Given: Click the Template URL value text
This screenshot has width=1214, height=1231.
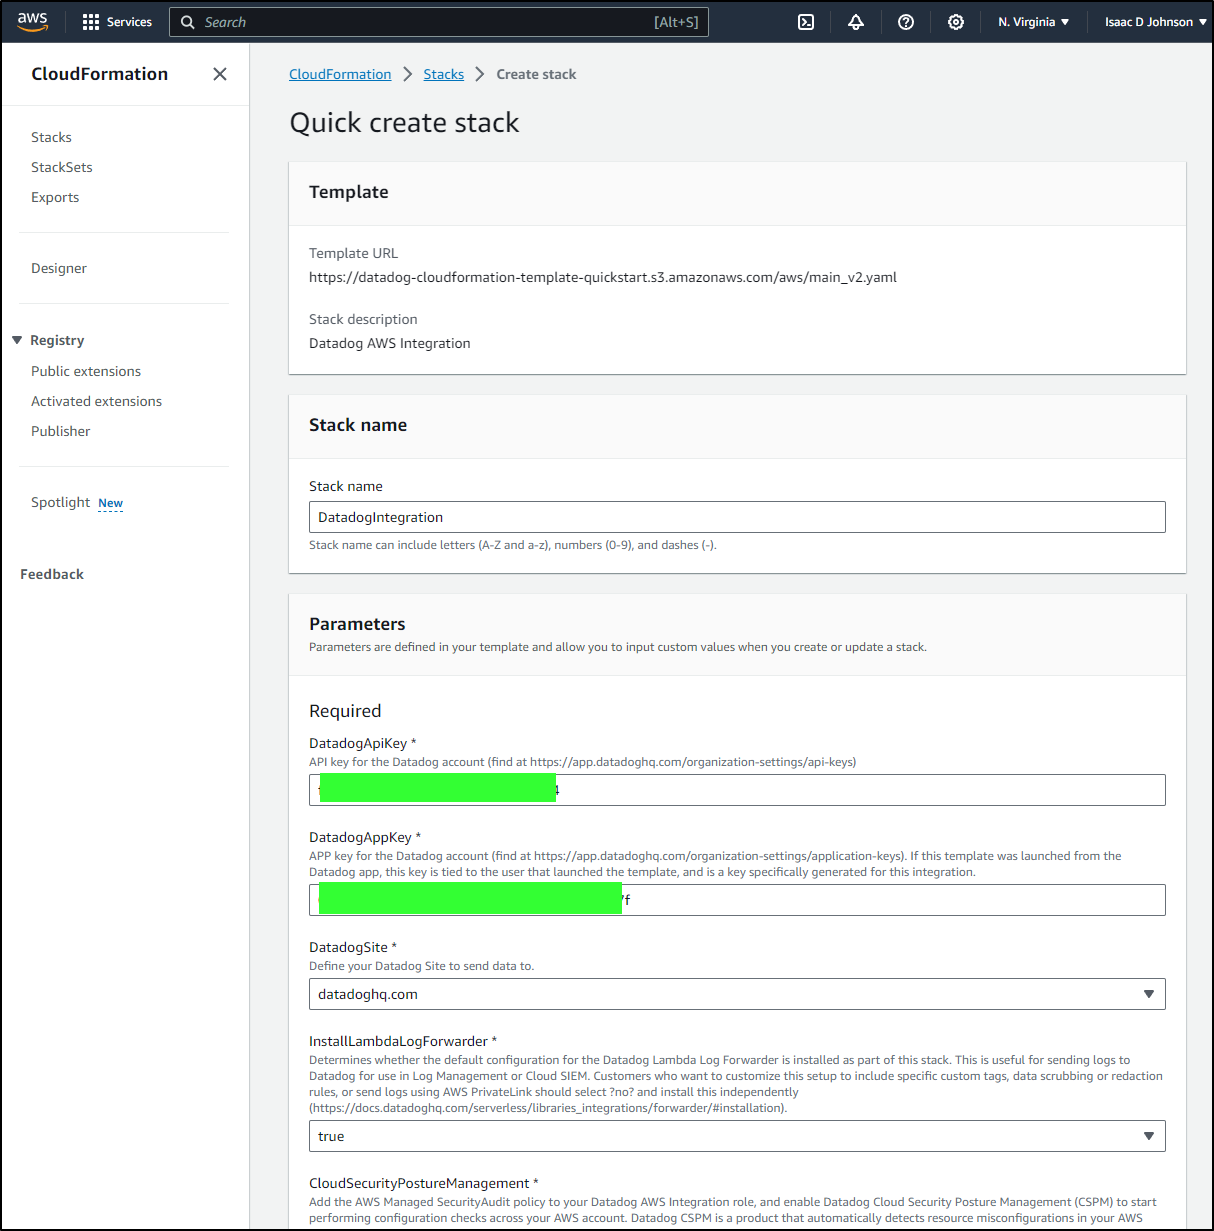Looking at the screenshot, I should [x=603, y=277].
